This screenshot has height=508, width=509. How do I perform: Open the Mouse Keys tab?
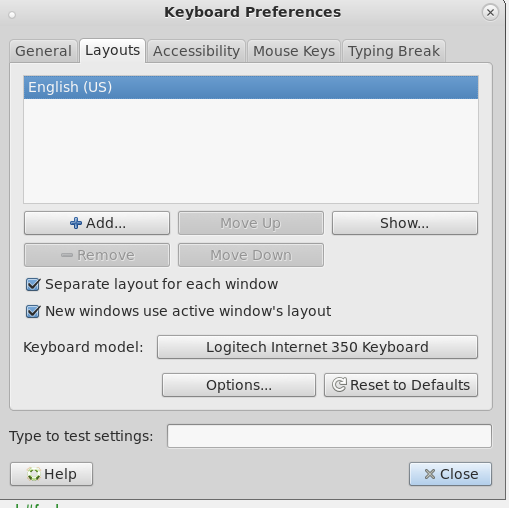click(x=294, y=51)
